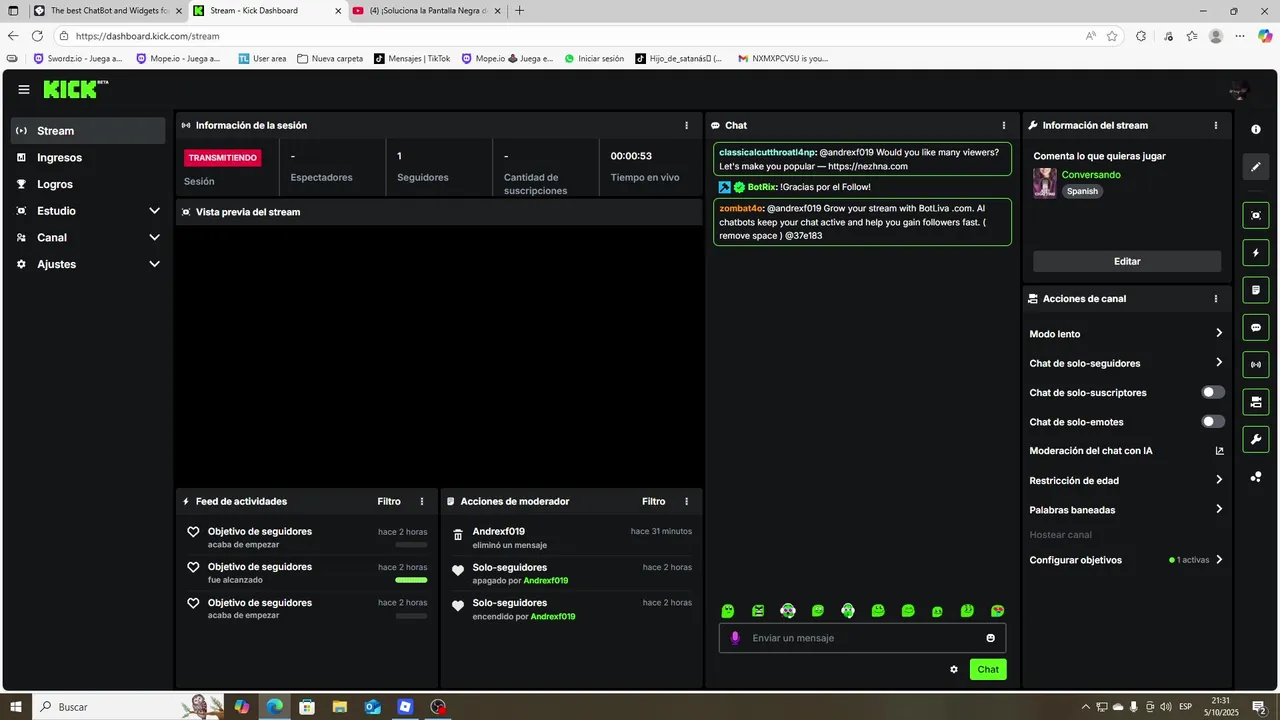Toggle the broadcast session icon in right sidebar
1280x720 pixels.
[x=1256, y=365]
